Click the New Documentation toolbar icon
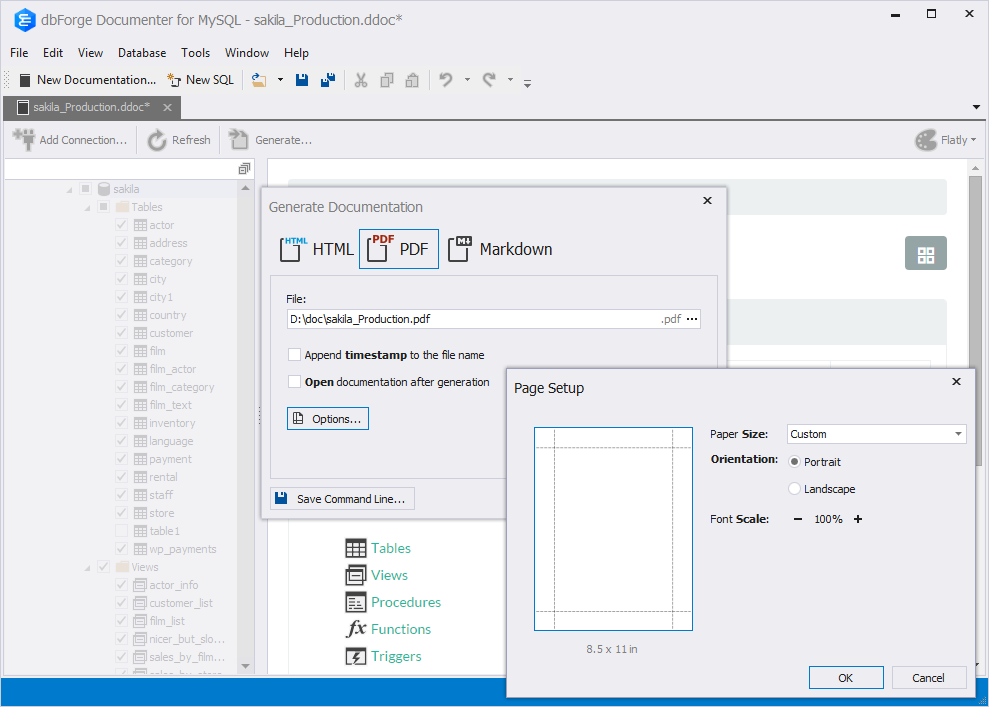The width and height of the screenshot is (989, 707). click(25, 80)
